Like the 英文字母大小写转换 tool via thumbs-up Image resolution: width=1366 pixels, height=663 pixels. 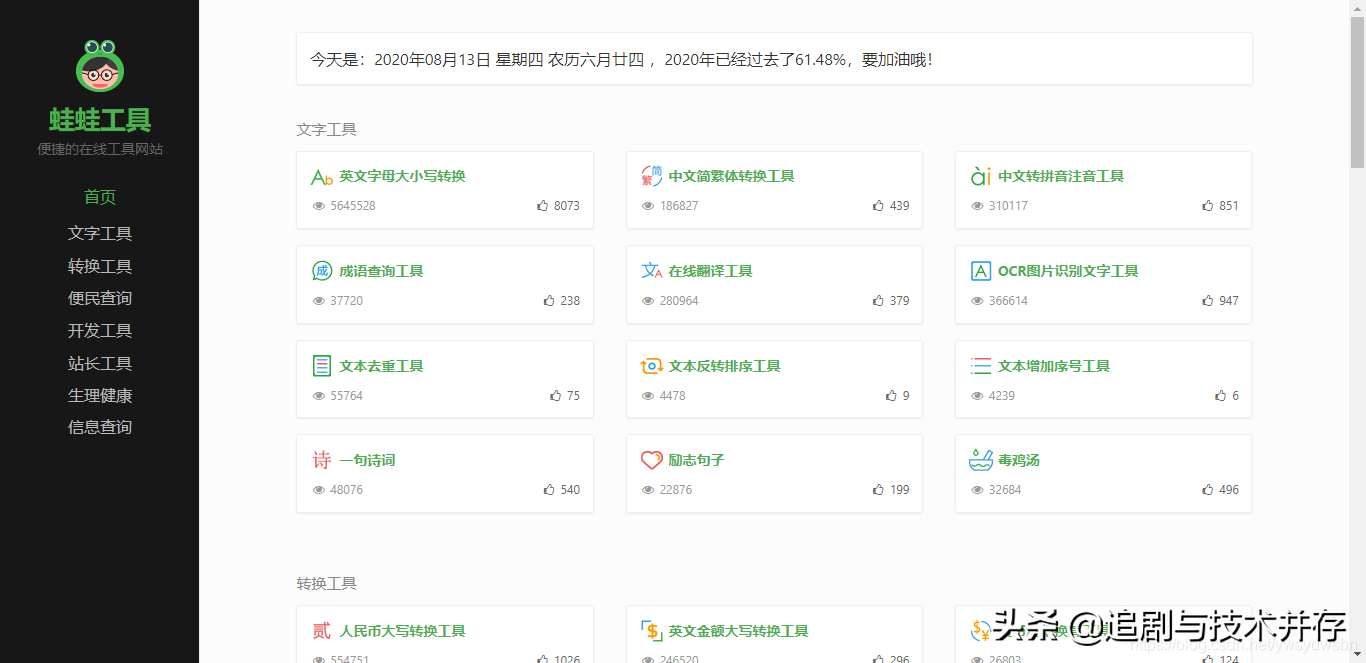(543, 206)
